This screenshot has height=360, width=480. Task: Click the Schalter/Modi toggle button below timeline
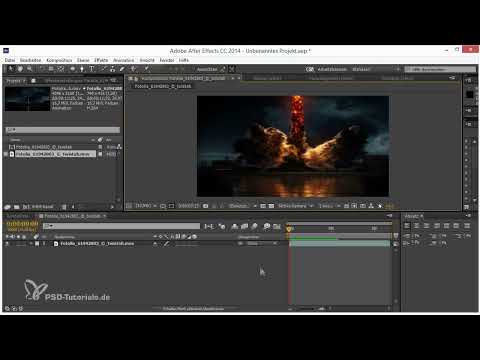[193, 309]
